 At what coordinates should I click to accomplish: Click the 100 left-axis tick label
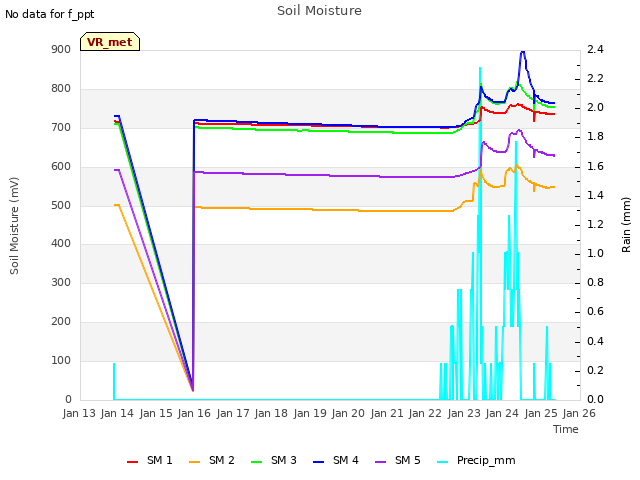[61, 361]
